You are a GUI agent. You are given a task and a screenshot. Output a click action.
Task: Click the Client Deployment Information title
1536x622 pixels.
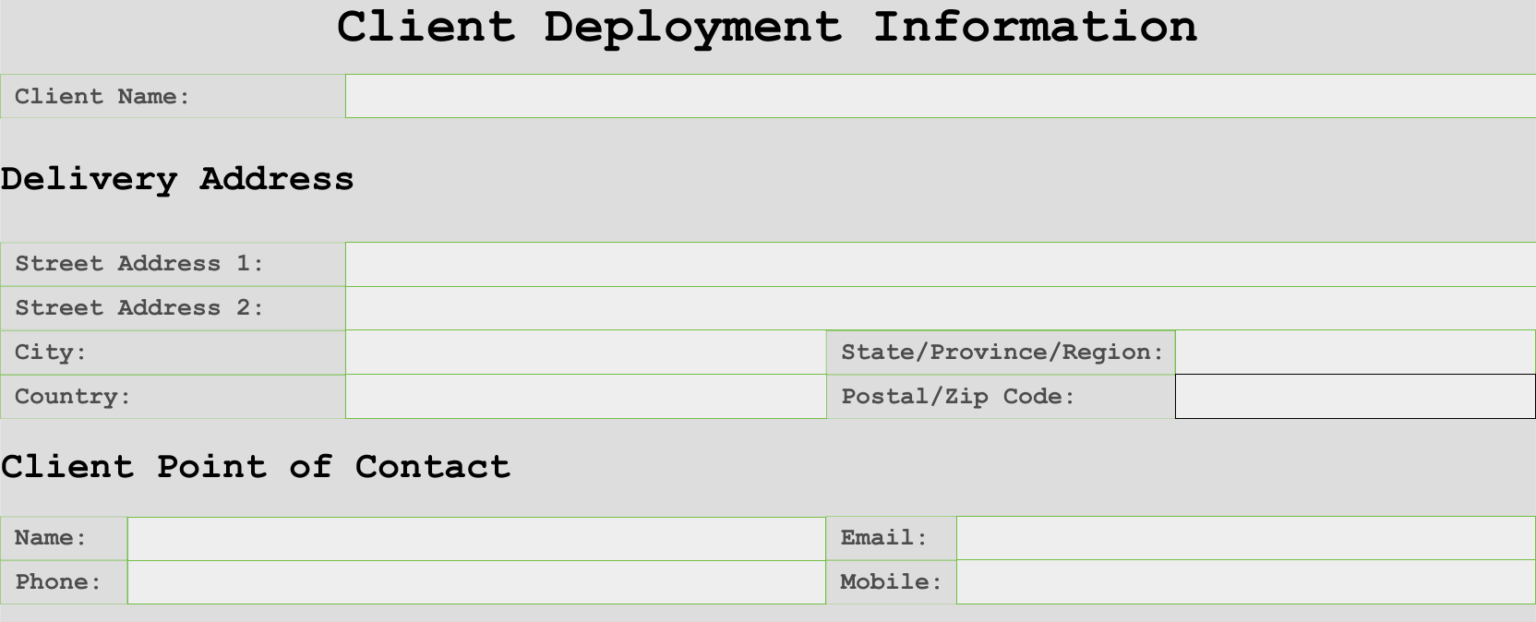tap(768, 27)
